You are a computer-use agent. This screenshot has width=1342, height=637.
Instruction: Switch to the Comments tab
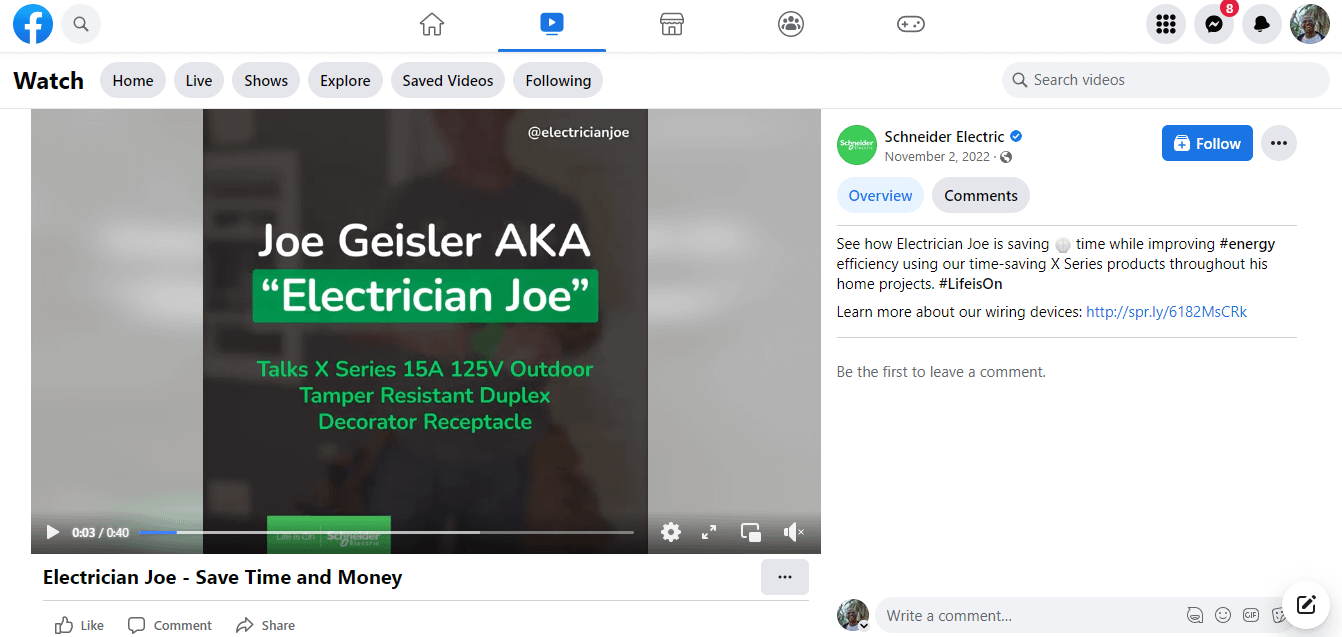click(980, 196)
